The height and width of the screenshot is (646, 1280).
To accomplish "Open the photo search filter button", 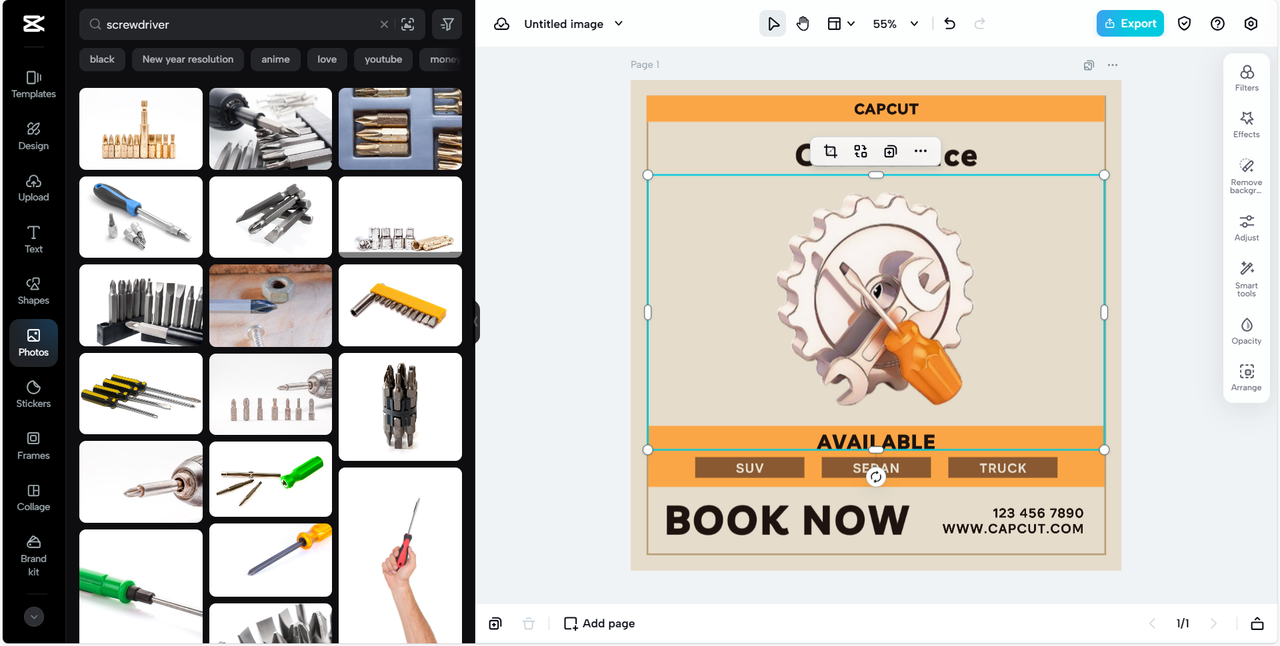I will [x=447, y=24].
